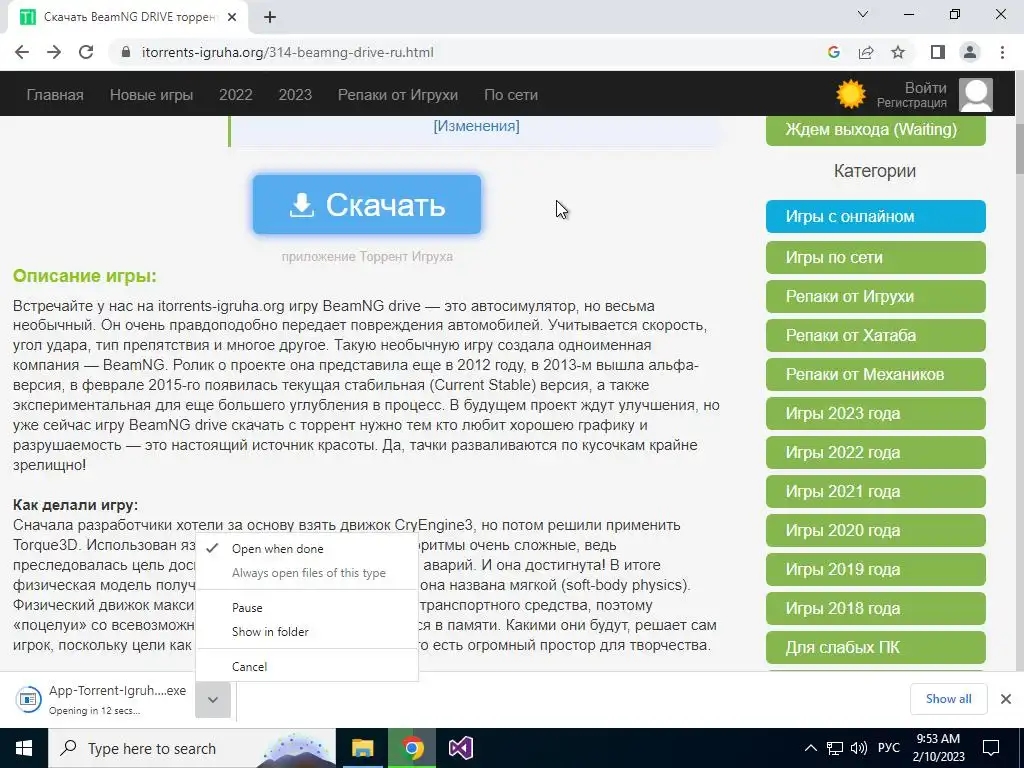Viewport: 1024px width, 768px height.
Task: Click Chrome icon on taskbar
Action: point(412,748)
